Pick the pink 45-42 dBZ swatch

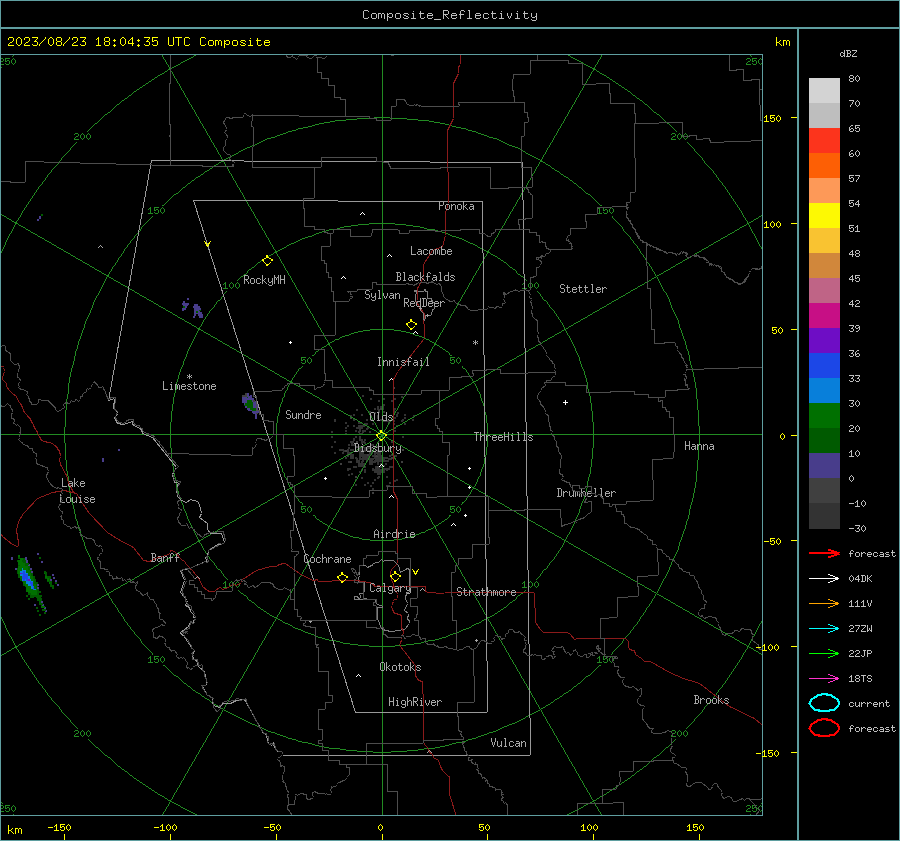pyautogui.click(x=824, y=290)
